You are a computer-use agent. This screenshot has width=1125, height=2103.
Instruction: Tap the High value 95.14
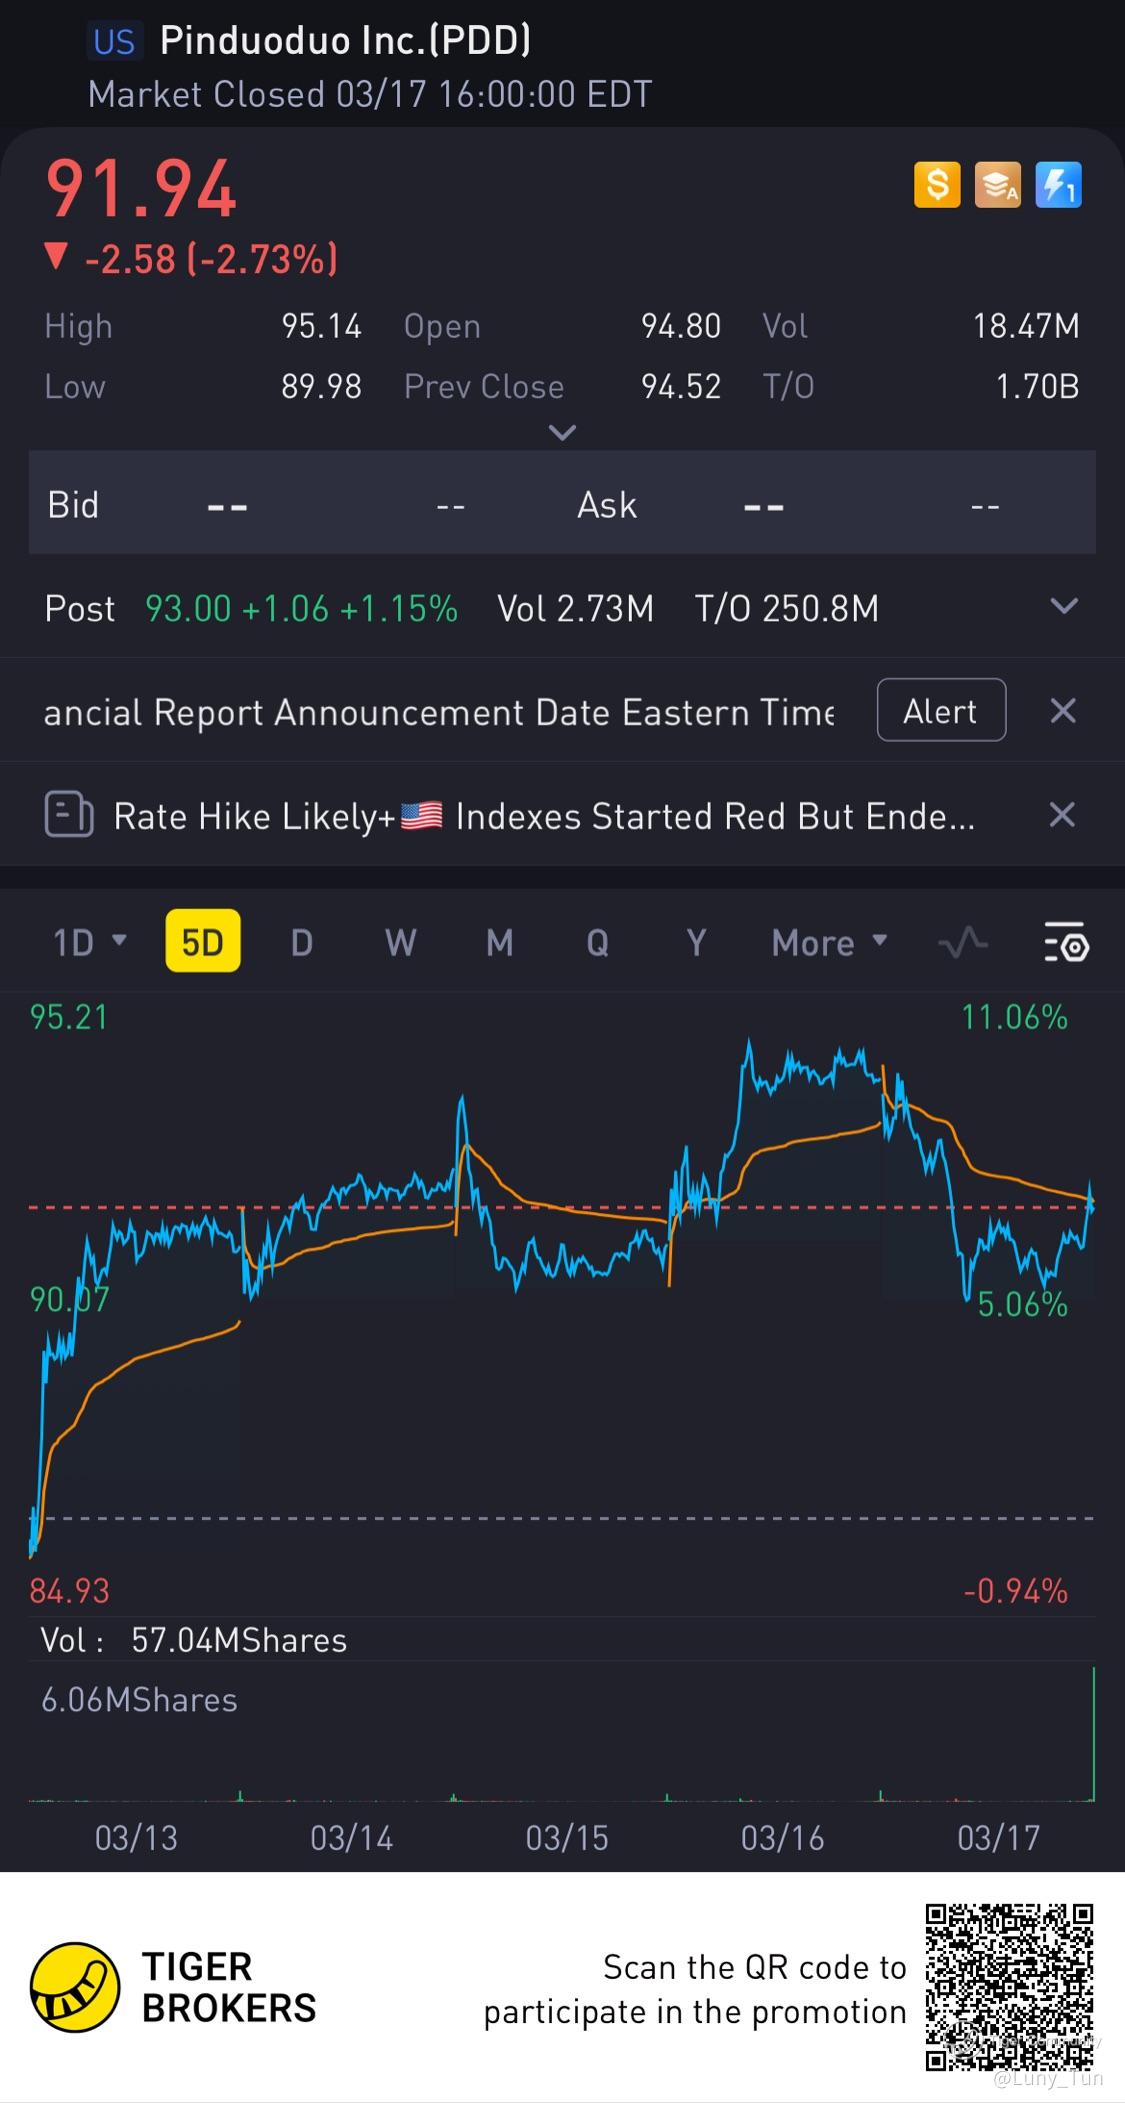tap(321, 326)
